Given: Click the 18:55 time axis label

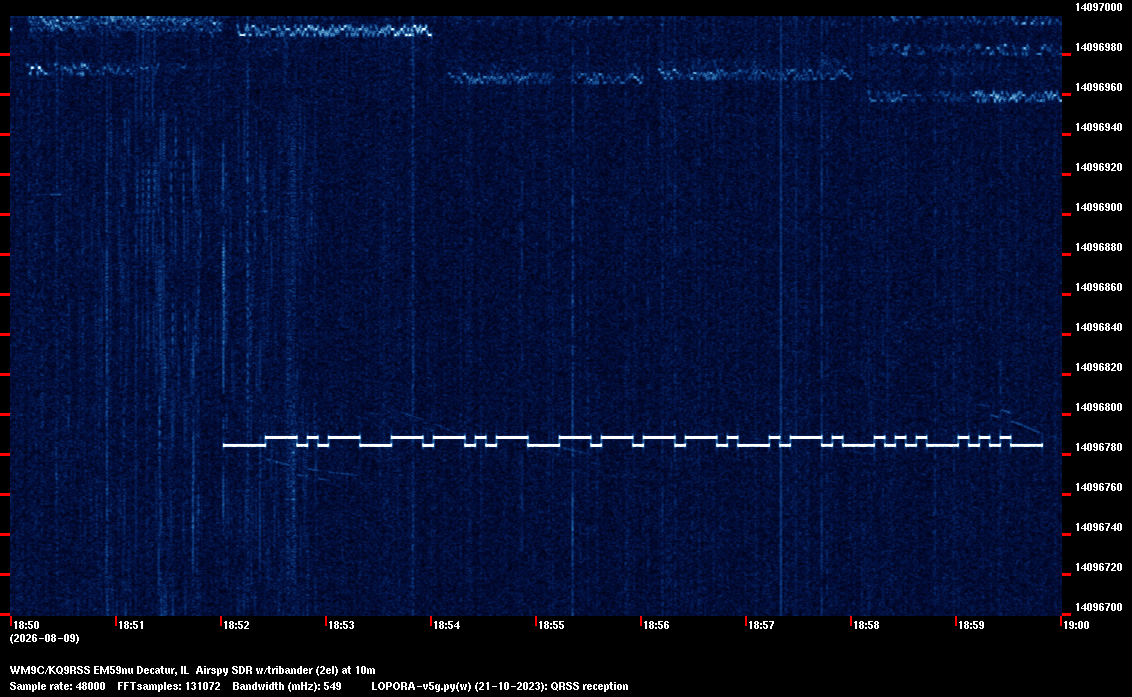Looking at the screenshot, I should coord(551,625).
